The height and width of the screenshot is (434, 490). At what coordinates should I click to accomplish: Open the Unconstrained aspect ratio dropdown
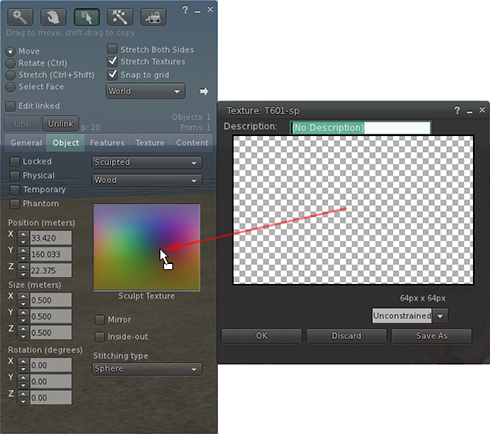click(410, 316)
